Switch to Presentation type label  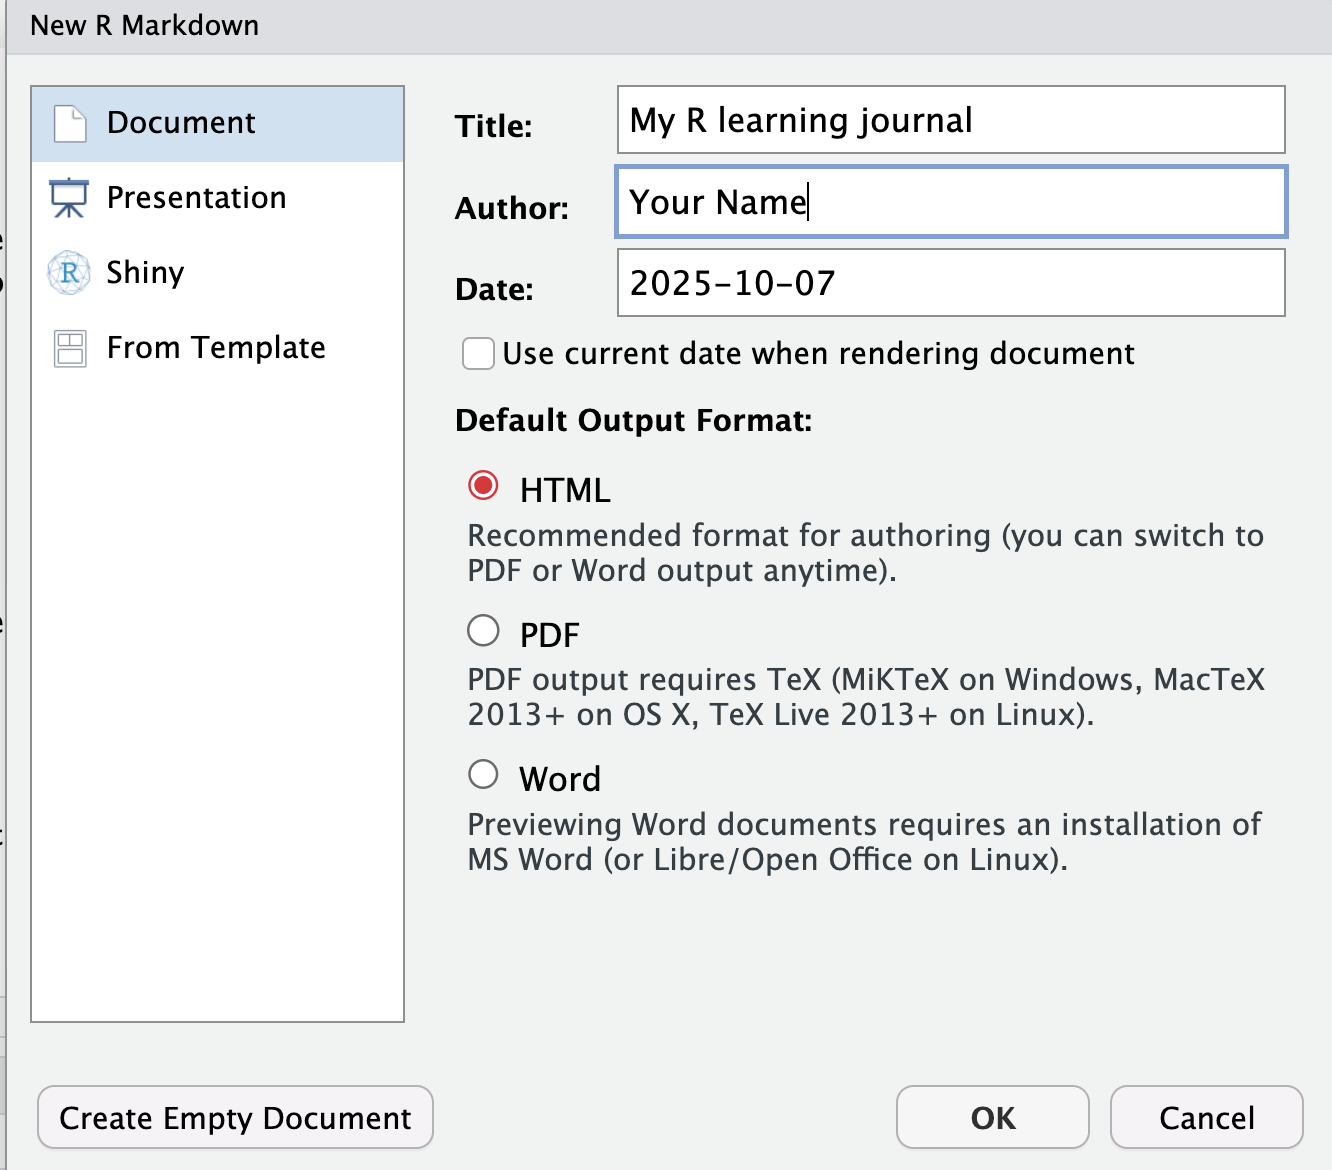(x=196, y=198)
